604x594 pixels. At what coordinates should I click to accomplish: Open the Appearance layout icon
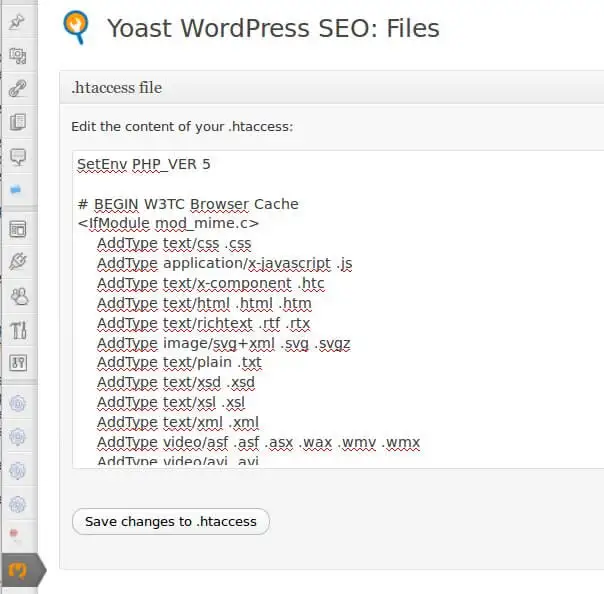tap(18, 229)
